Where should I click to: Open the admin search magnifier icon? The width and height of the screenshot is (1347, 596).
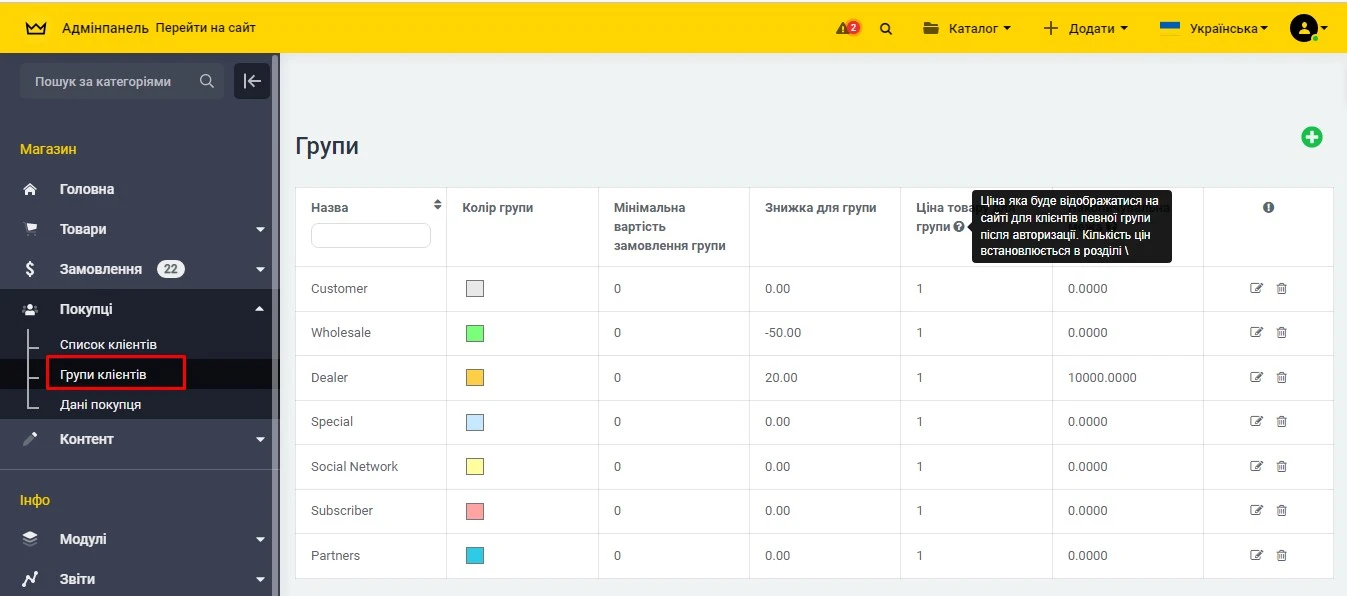tap(886, 28)
